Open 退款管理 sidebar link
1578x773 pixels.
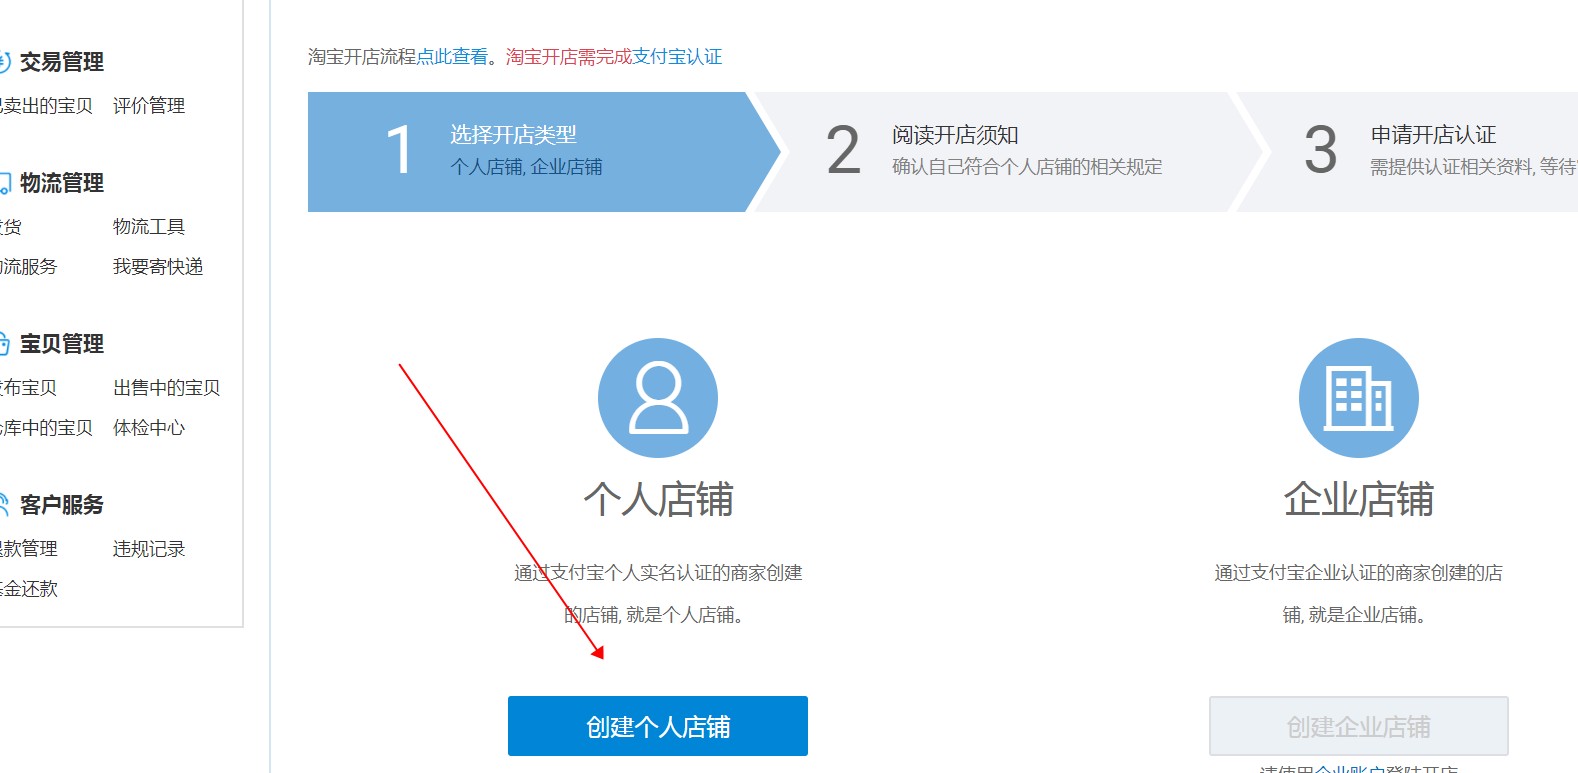28,549
